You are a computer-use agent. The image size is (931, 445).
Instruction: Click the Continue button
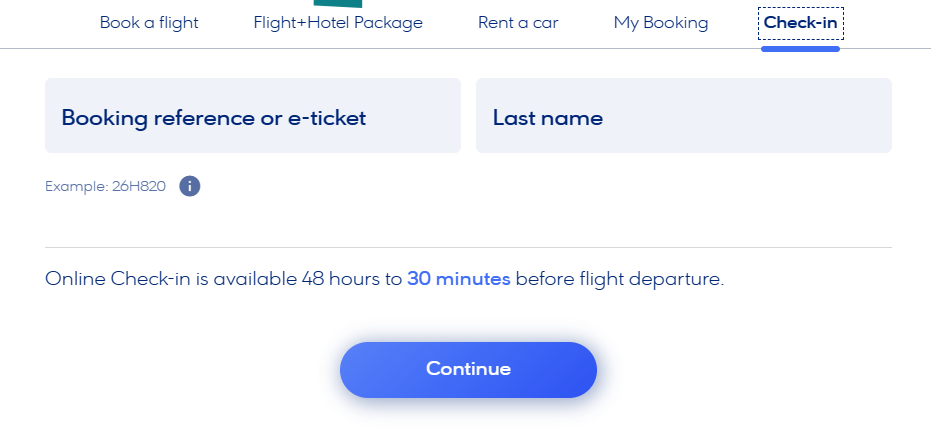click(468, 370)
